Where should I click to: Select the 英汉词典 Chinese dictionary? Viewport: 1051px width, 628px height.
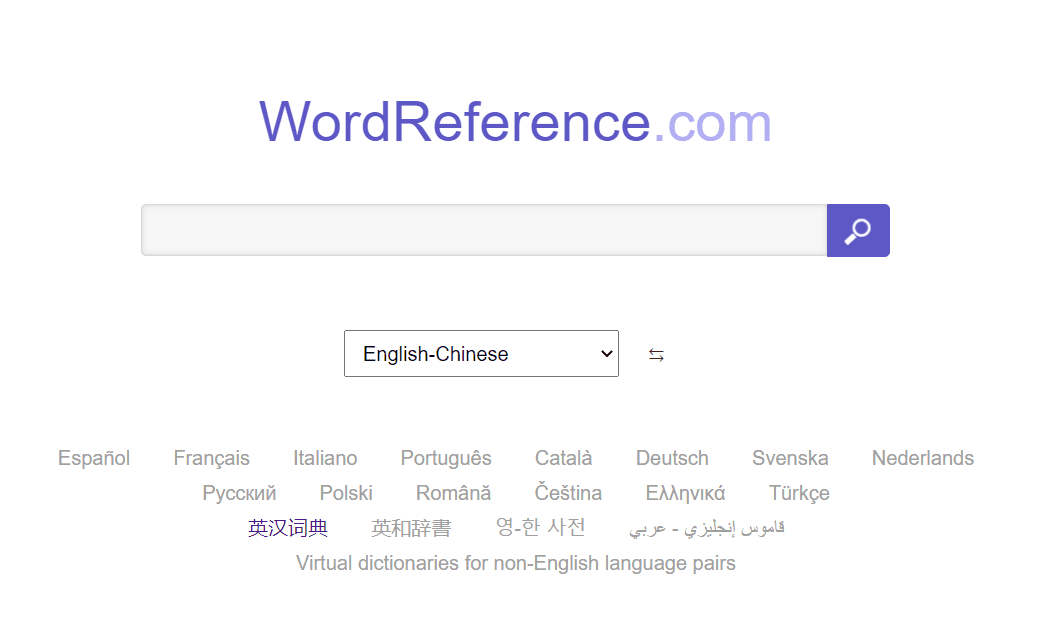pos(288,527)
